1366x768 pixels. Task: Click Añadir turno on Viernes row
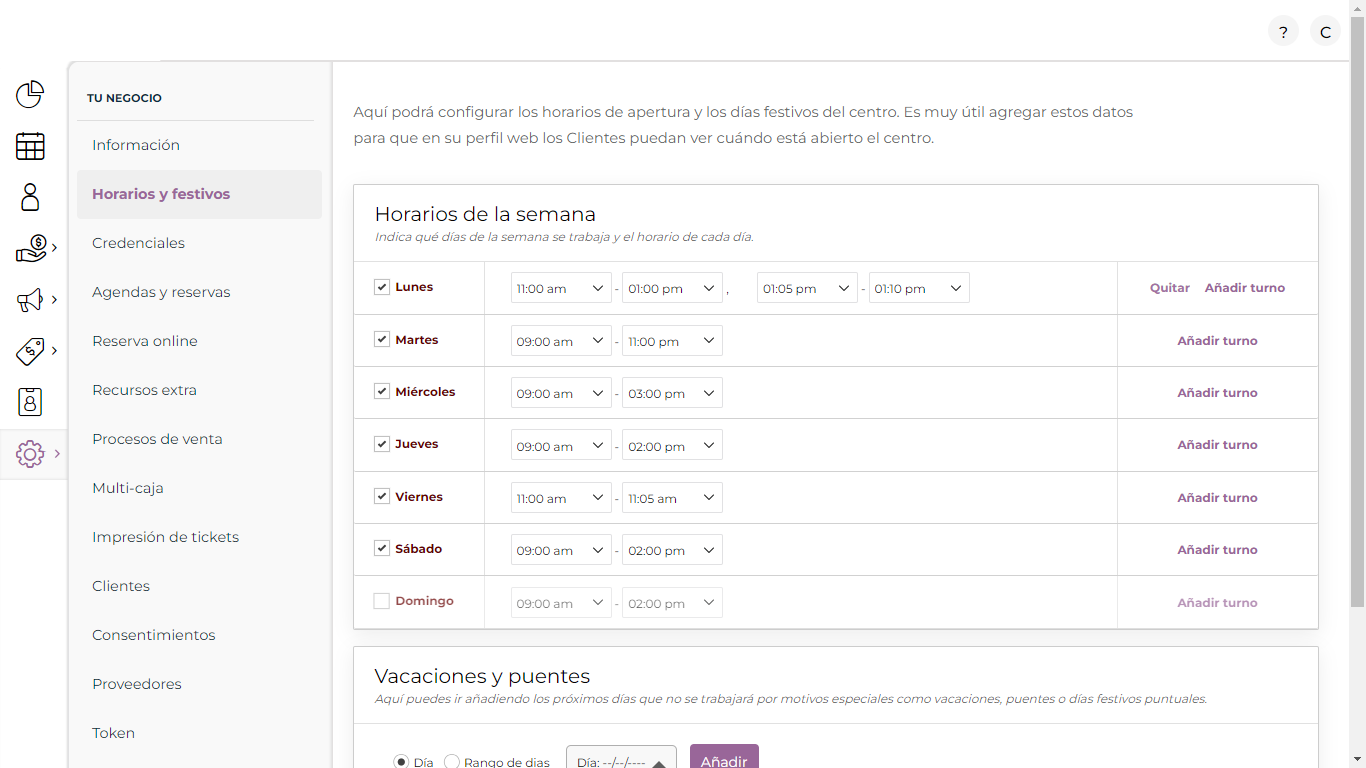(x=1217, y=498)
